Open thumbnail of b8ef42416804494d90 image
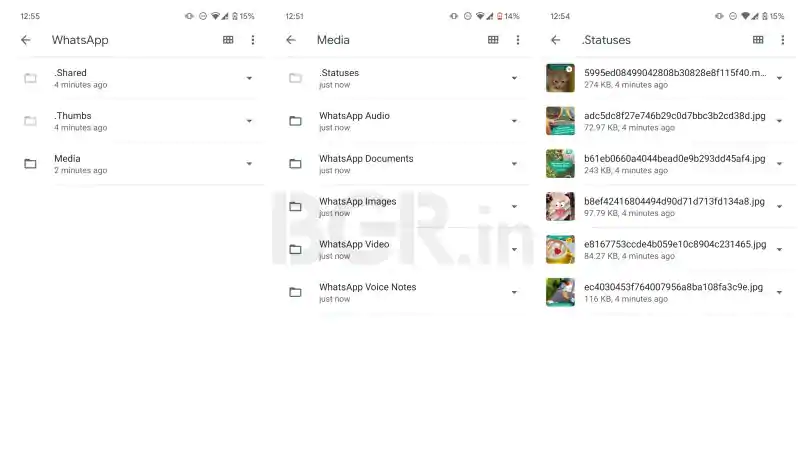This screenshot has width=805, height=456. pyautogui.click(x=560, y=206)
